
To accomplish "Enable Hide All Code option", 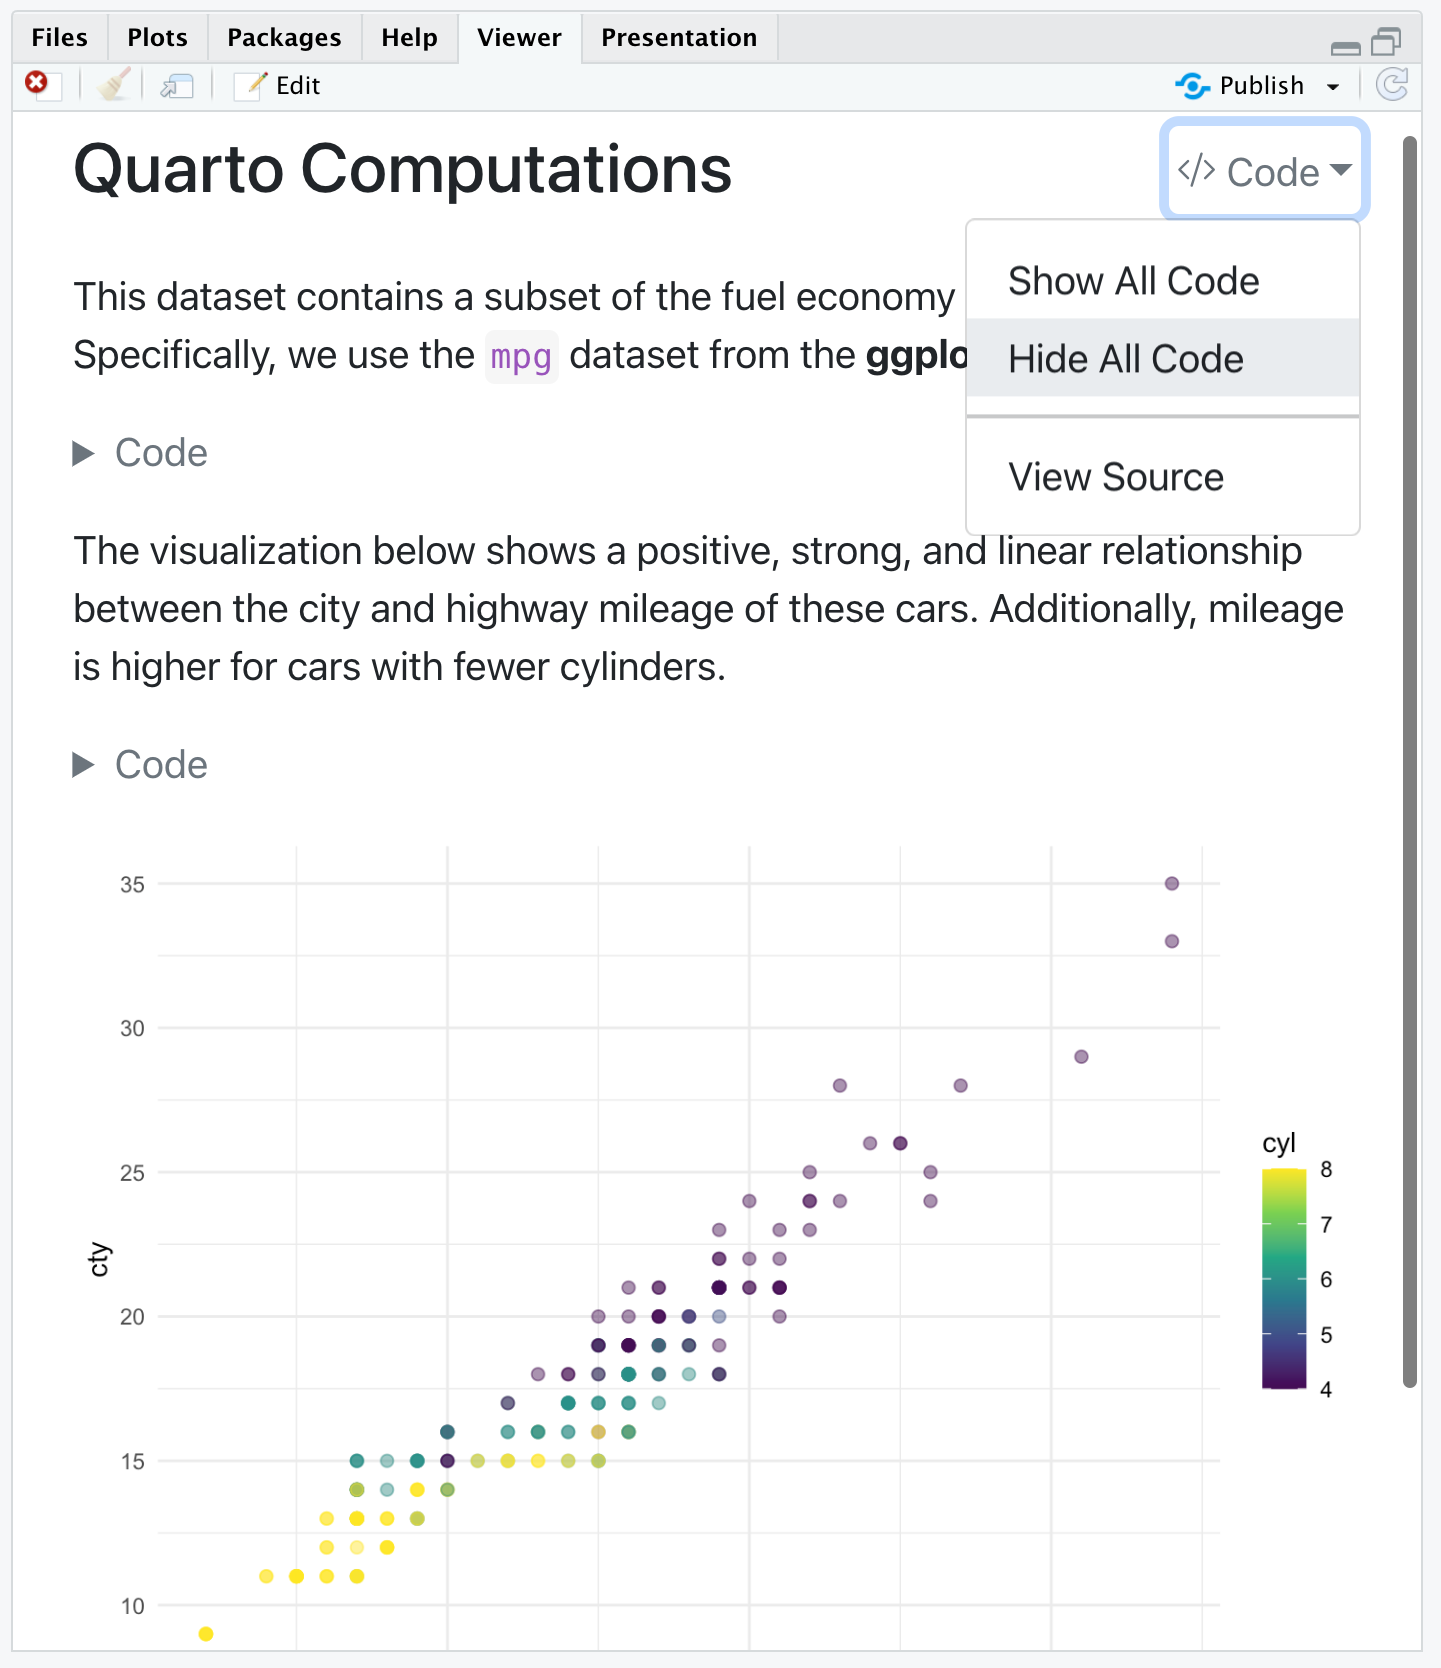I will [x=1126, y=358].
